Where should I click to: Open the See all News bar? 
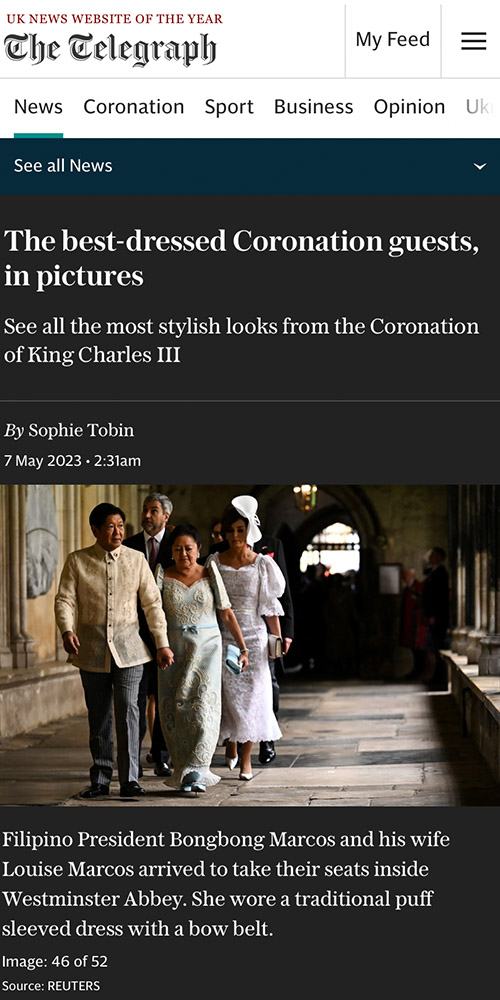[250, 166]
